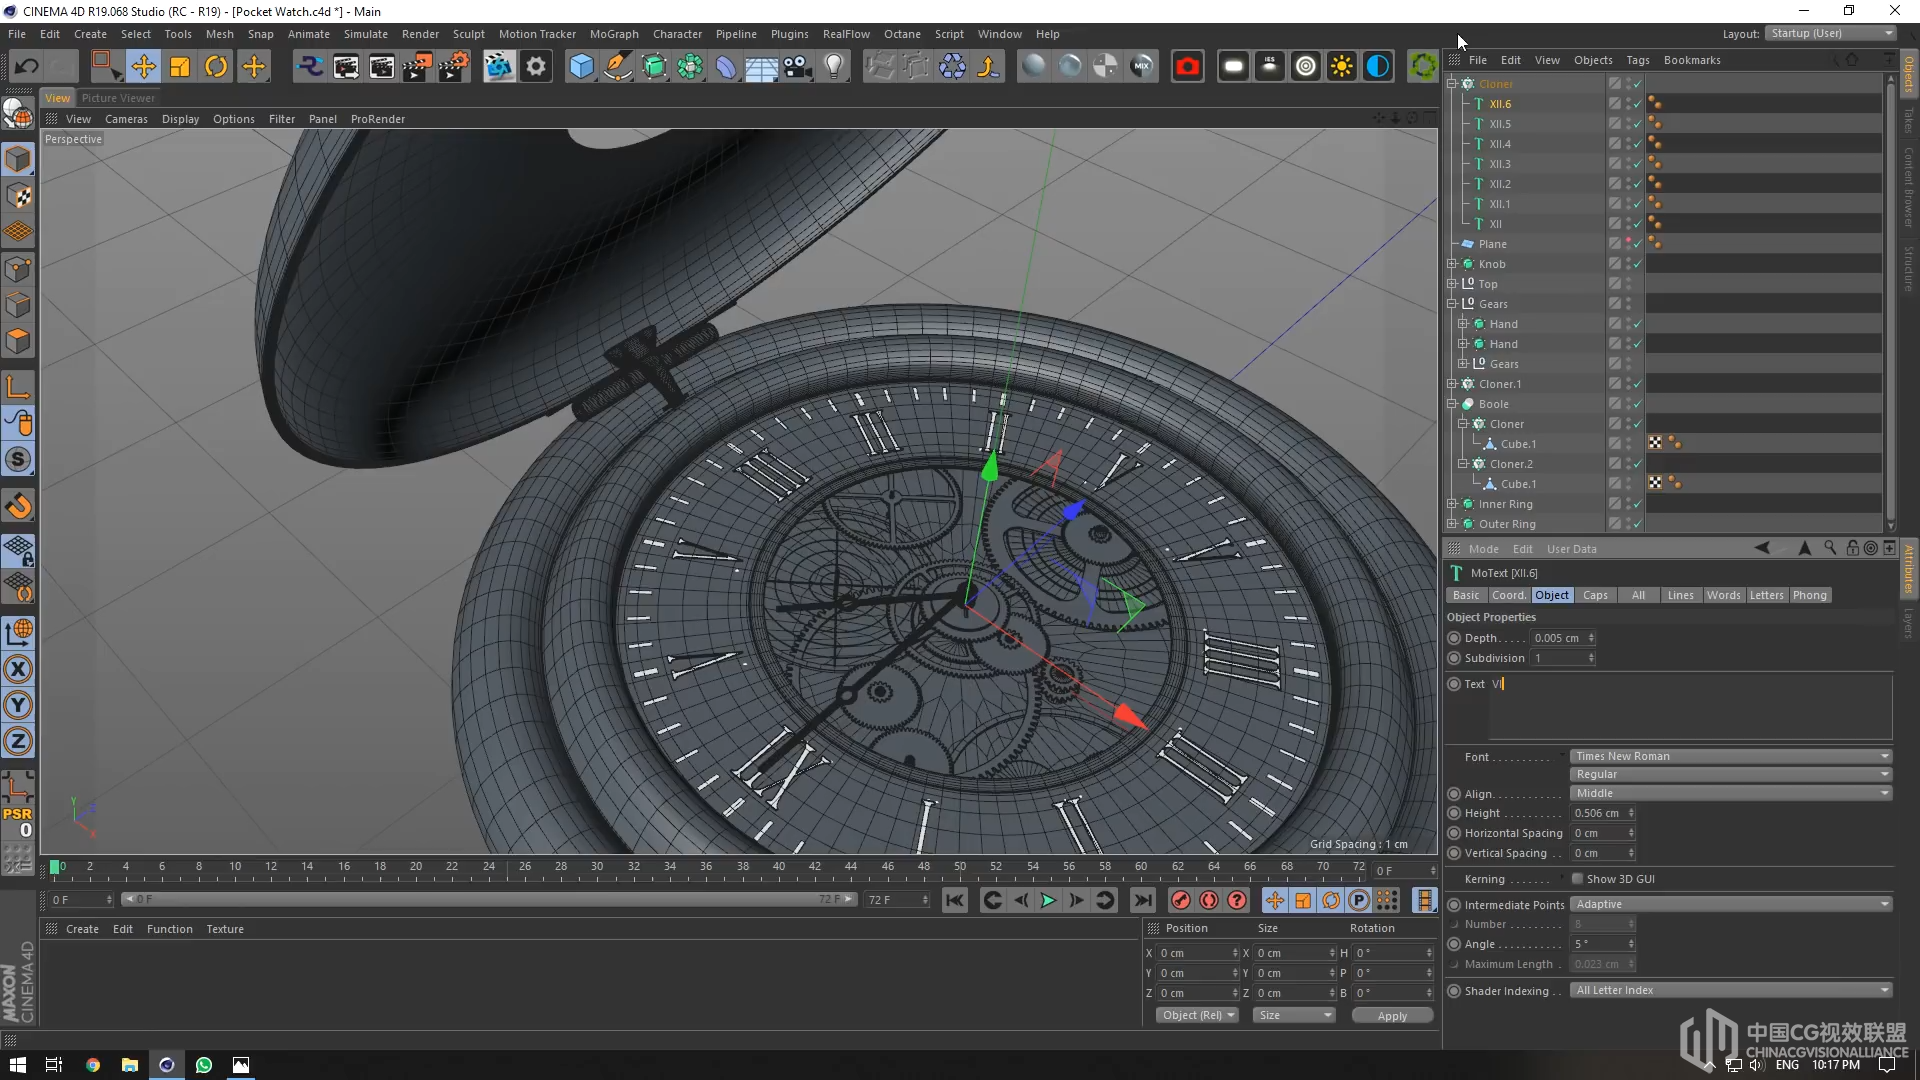1920x1080 pixels.
Task: Open Cameras menu in viewport
Action: click(126, 119)
